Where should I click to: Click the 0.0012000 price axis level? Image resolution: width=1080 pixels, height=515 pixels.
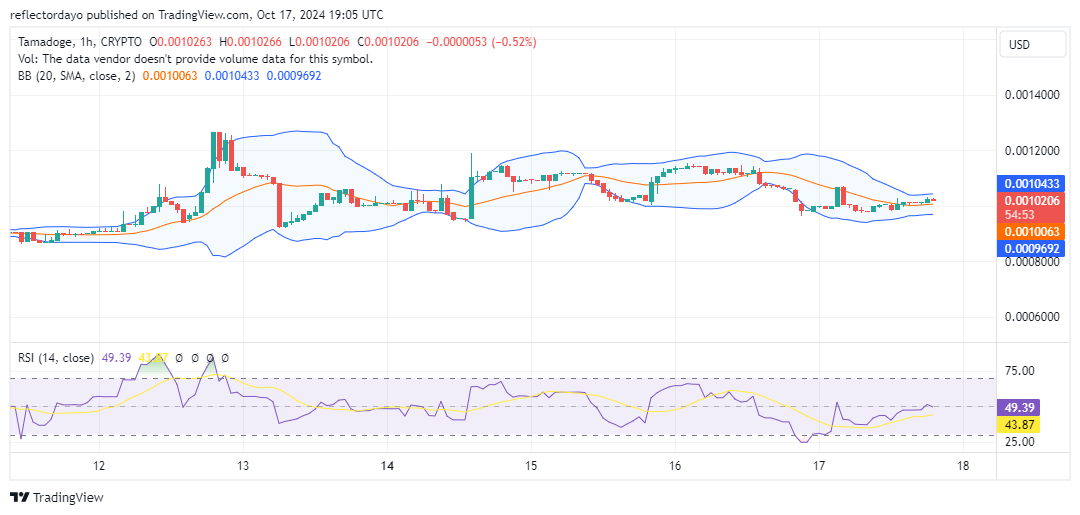click(x=1033, y=150)
